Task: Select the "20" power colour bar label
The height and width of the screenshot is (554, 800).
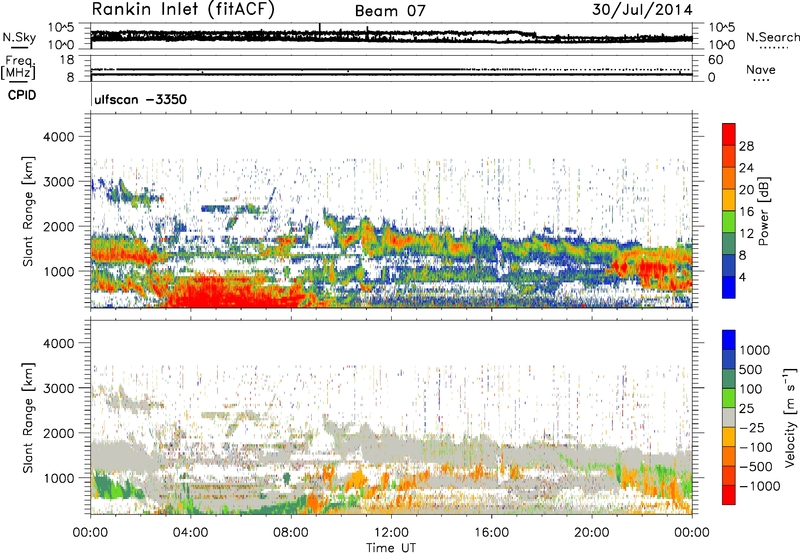Action: click(x=746, y=190)
